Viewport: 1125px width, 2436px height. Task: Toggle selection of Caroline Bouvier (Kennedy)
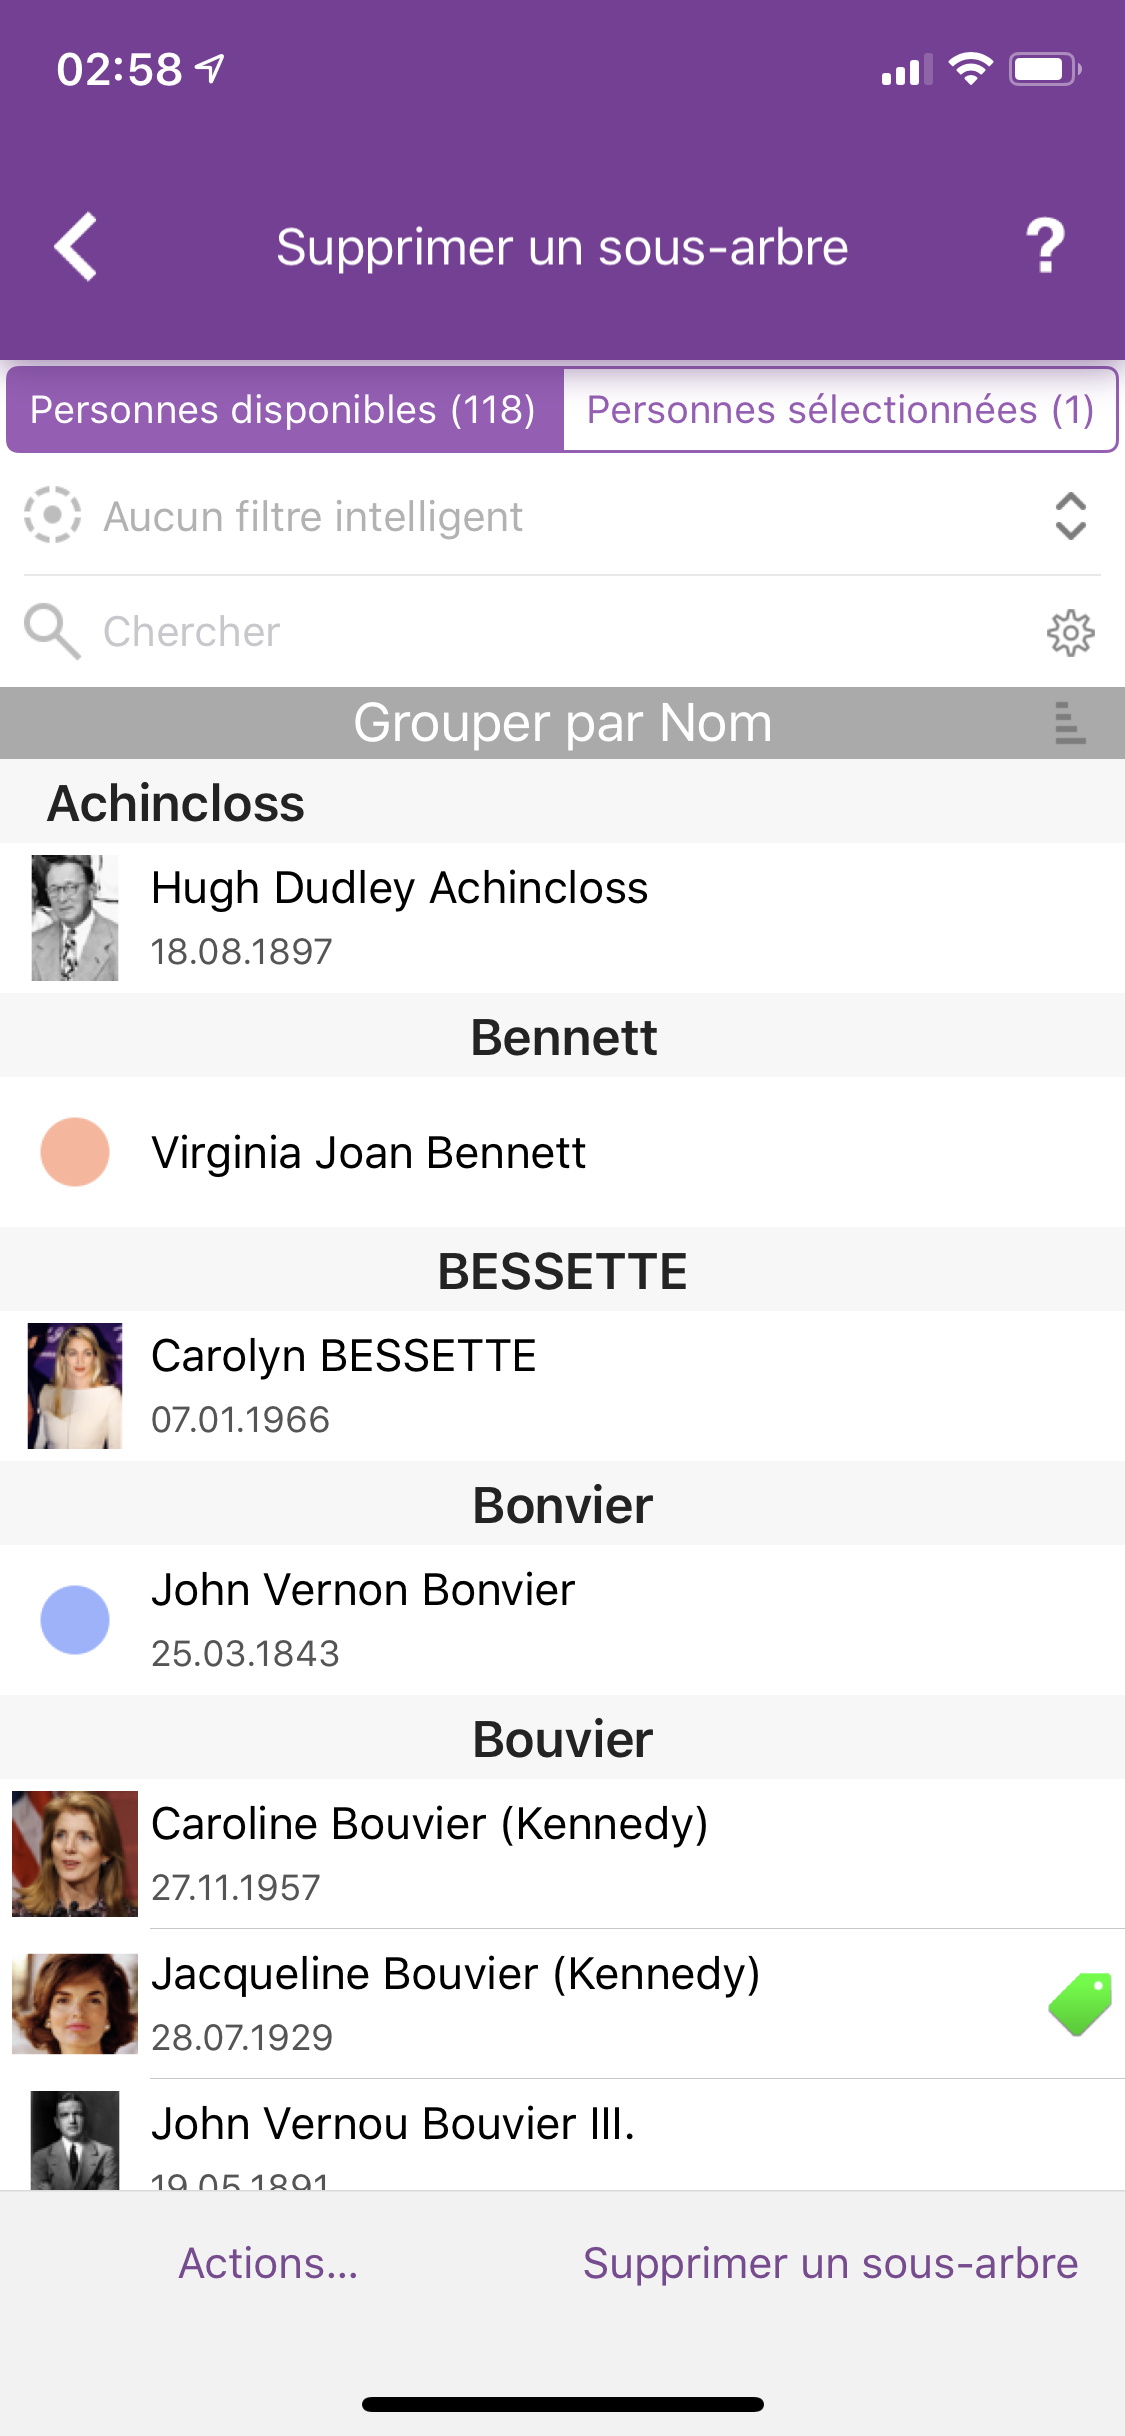coord(562,1854)
